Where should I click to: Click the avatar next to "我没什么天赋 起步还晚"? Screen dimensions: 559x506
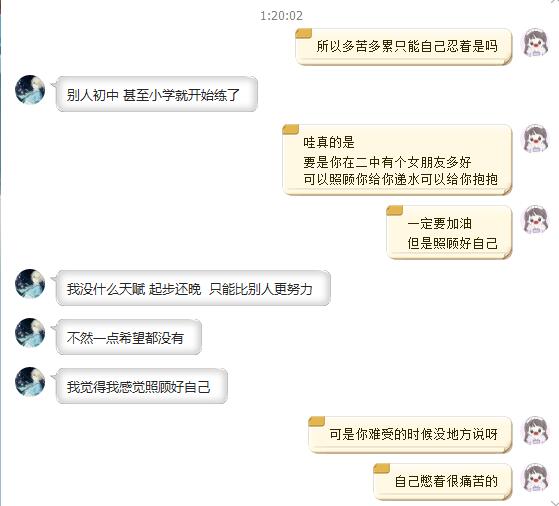[30, 283]
